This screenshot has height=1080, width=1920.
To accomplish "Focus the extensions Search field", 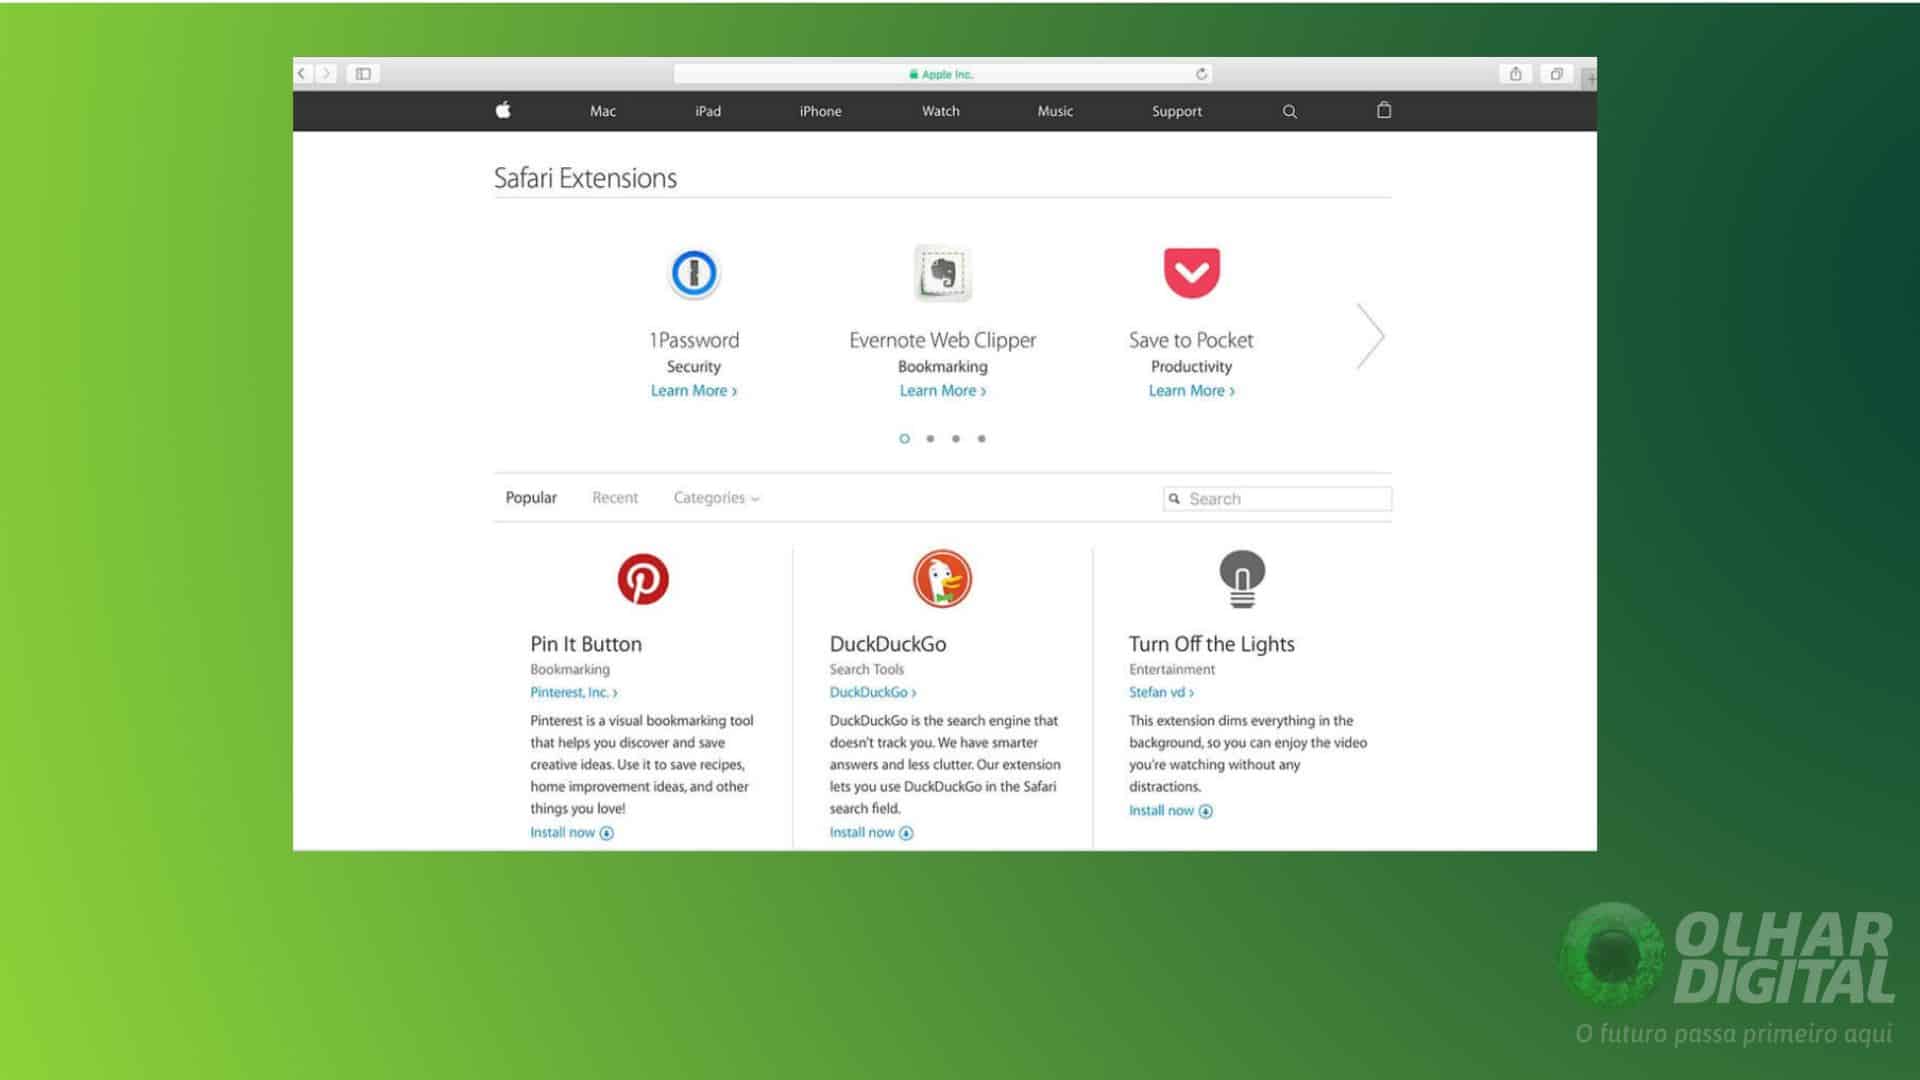I will [x=1278, y=499].
